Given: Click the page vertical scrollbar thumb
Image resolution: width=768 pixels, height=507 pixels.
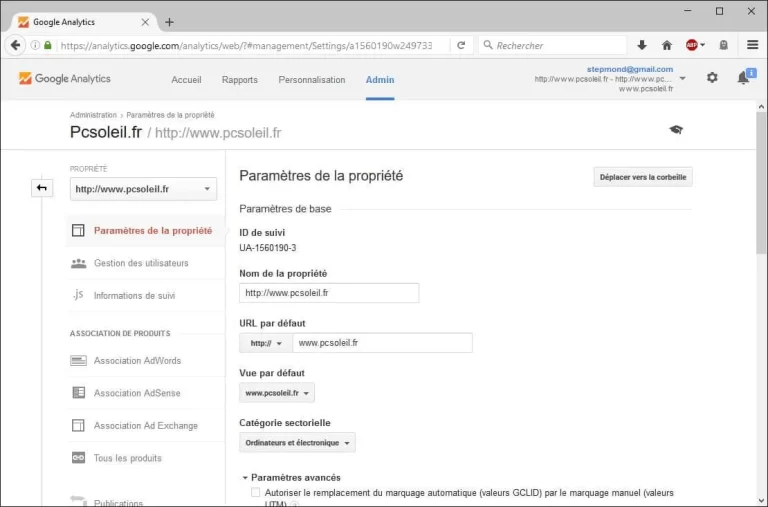Looking at the screenshot, I should [x=761, y=182].
